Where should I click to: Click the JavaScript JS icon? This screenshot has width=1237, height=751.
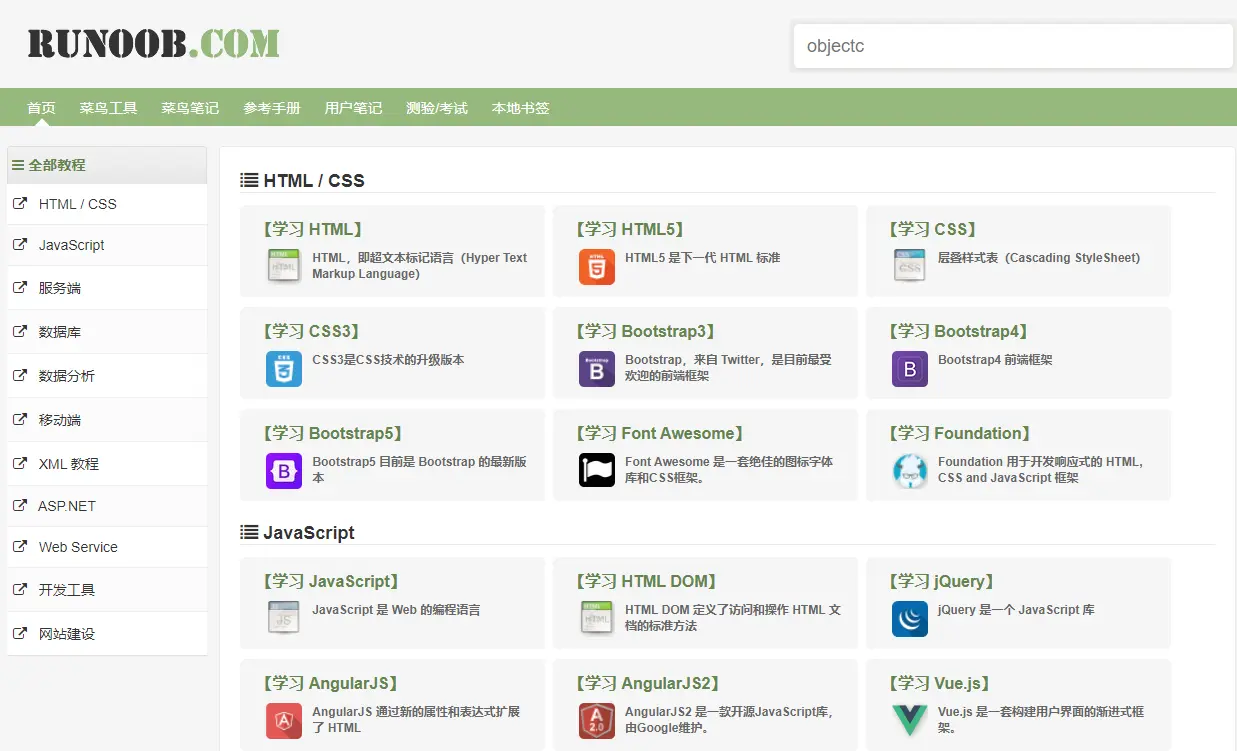click(x=284, y=619)
